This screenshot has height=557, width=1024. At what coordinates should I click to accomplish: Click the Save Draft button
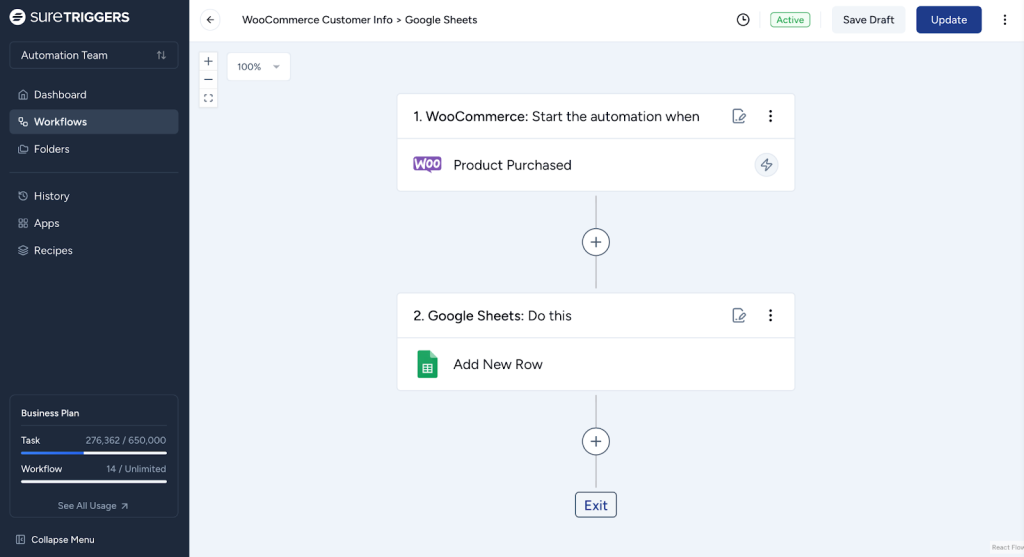point(868,20)
